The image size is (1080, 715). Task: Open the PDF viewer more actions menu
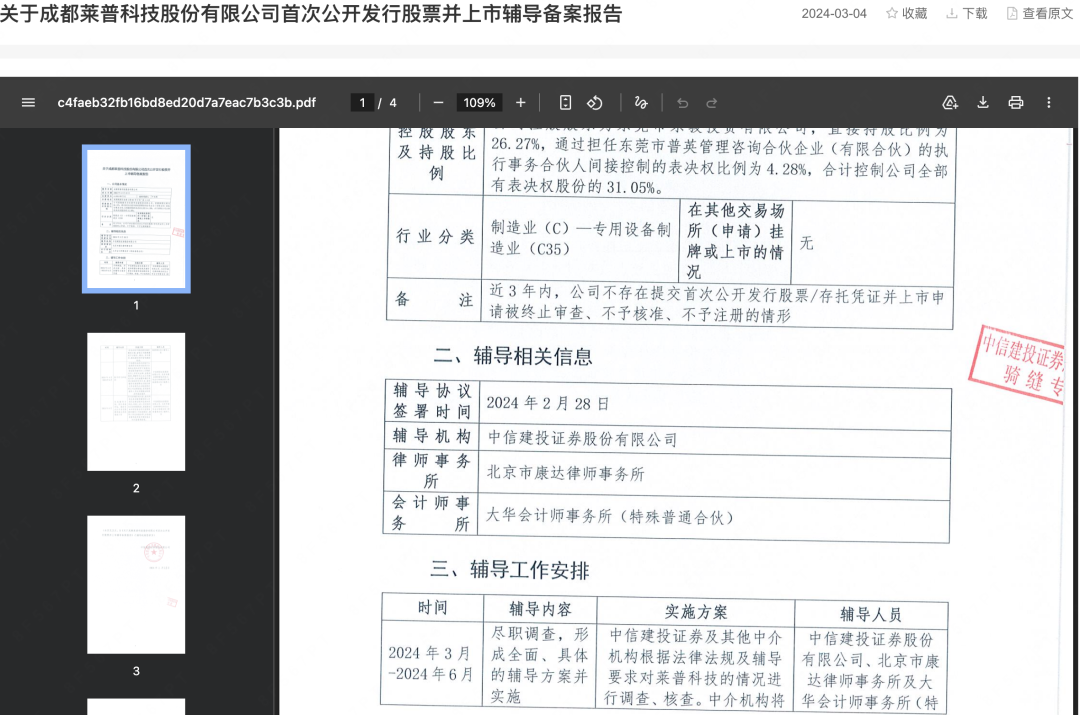(1049, 103)
